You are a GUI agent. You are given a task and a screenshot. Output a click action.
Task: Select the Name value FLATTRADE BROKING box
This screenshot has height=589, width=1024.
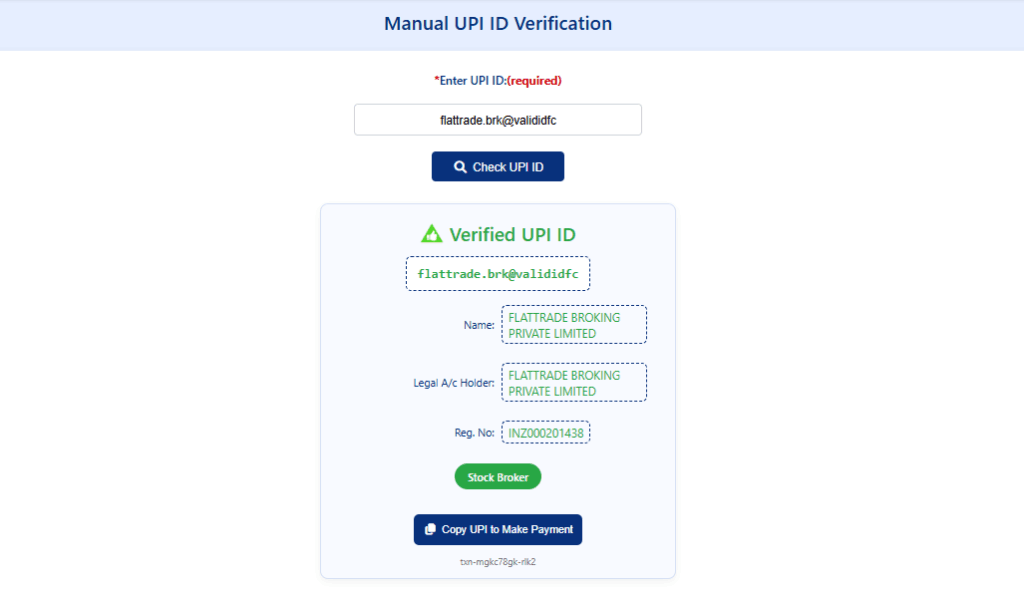(x=573, y=325)
